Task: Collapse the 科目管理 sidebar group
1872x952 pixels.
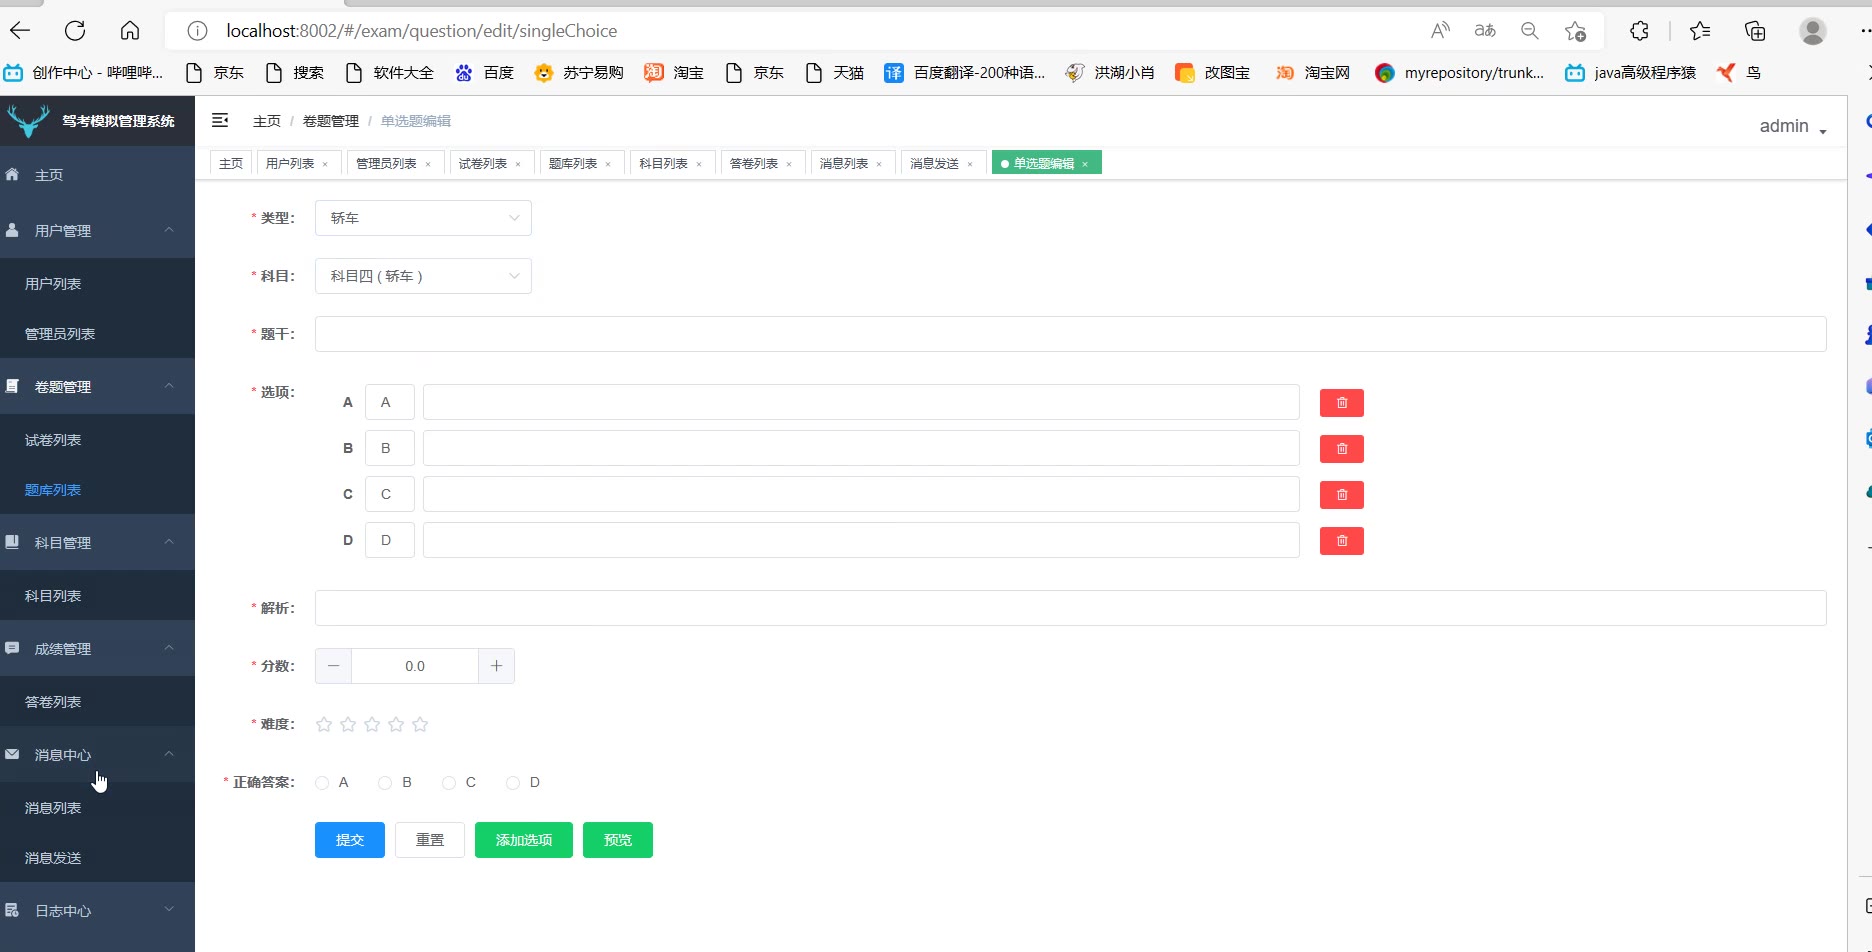Action: coord(97,542)
